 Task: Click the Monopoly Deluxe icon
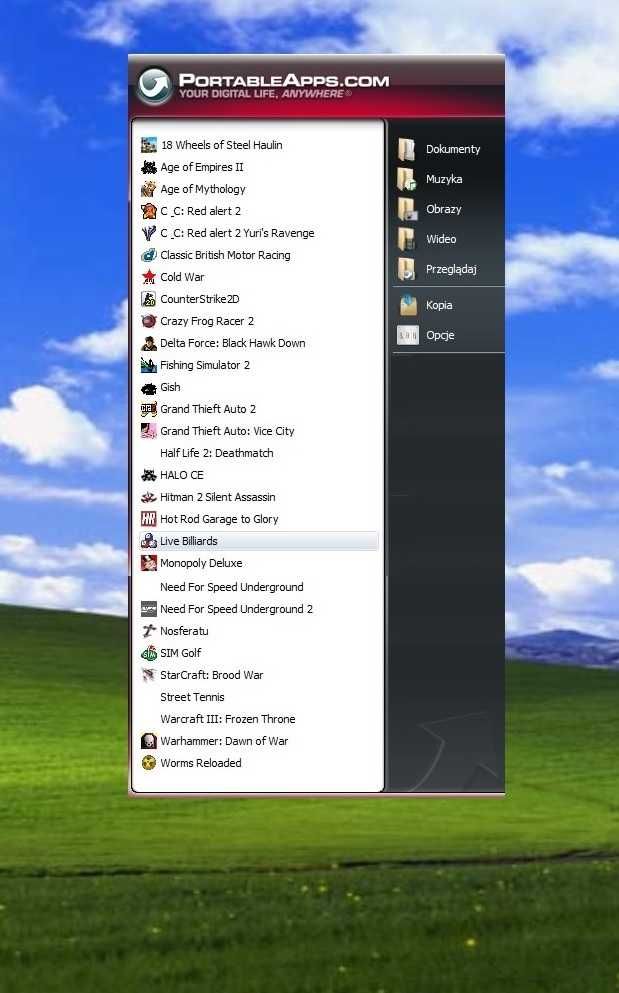pyautogui.click(x=148, y=563)
